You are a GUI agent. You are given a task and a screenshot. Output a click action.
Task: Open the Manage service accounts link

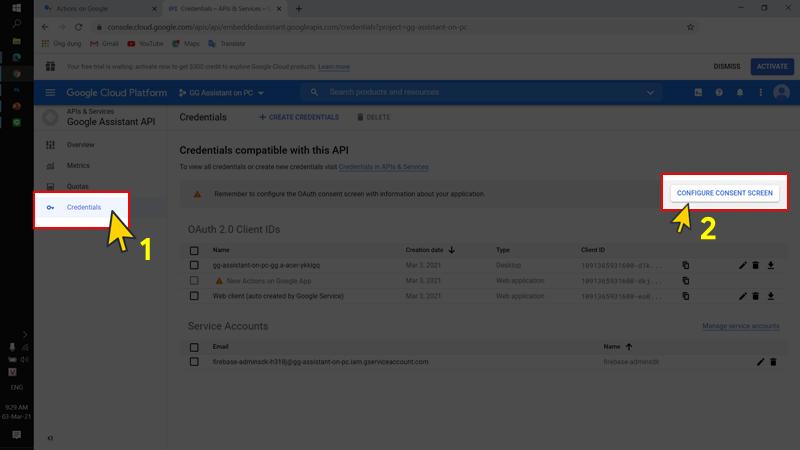tap(740, 326)
